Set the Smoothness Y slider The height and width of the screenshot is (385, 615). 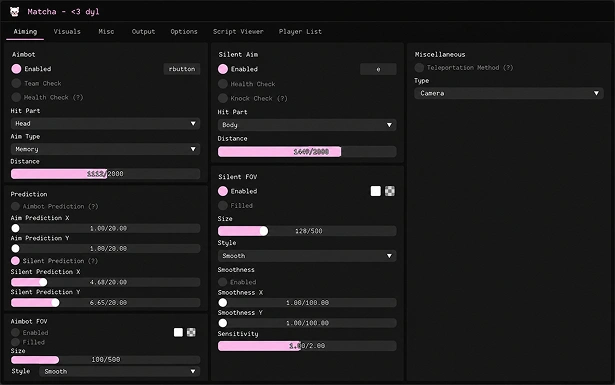tap(307, 323)
